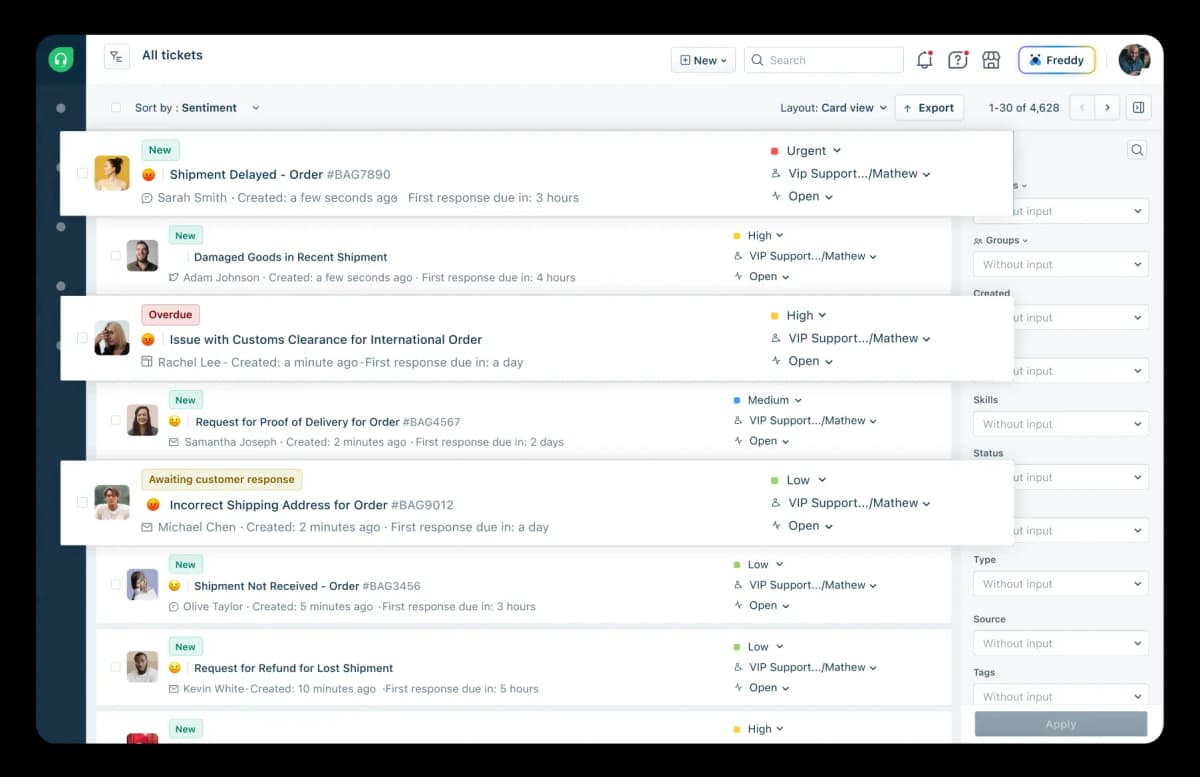Select the Proof of Delivery ticket checkbox
Screen dimensions: 1200x777
[x=116, y=420]
